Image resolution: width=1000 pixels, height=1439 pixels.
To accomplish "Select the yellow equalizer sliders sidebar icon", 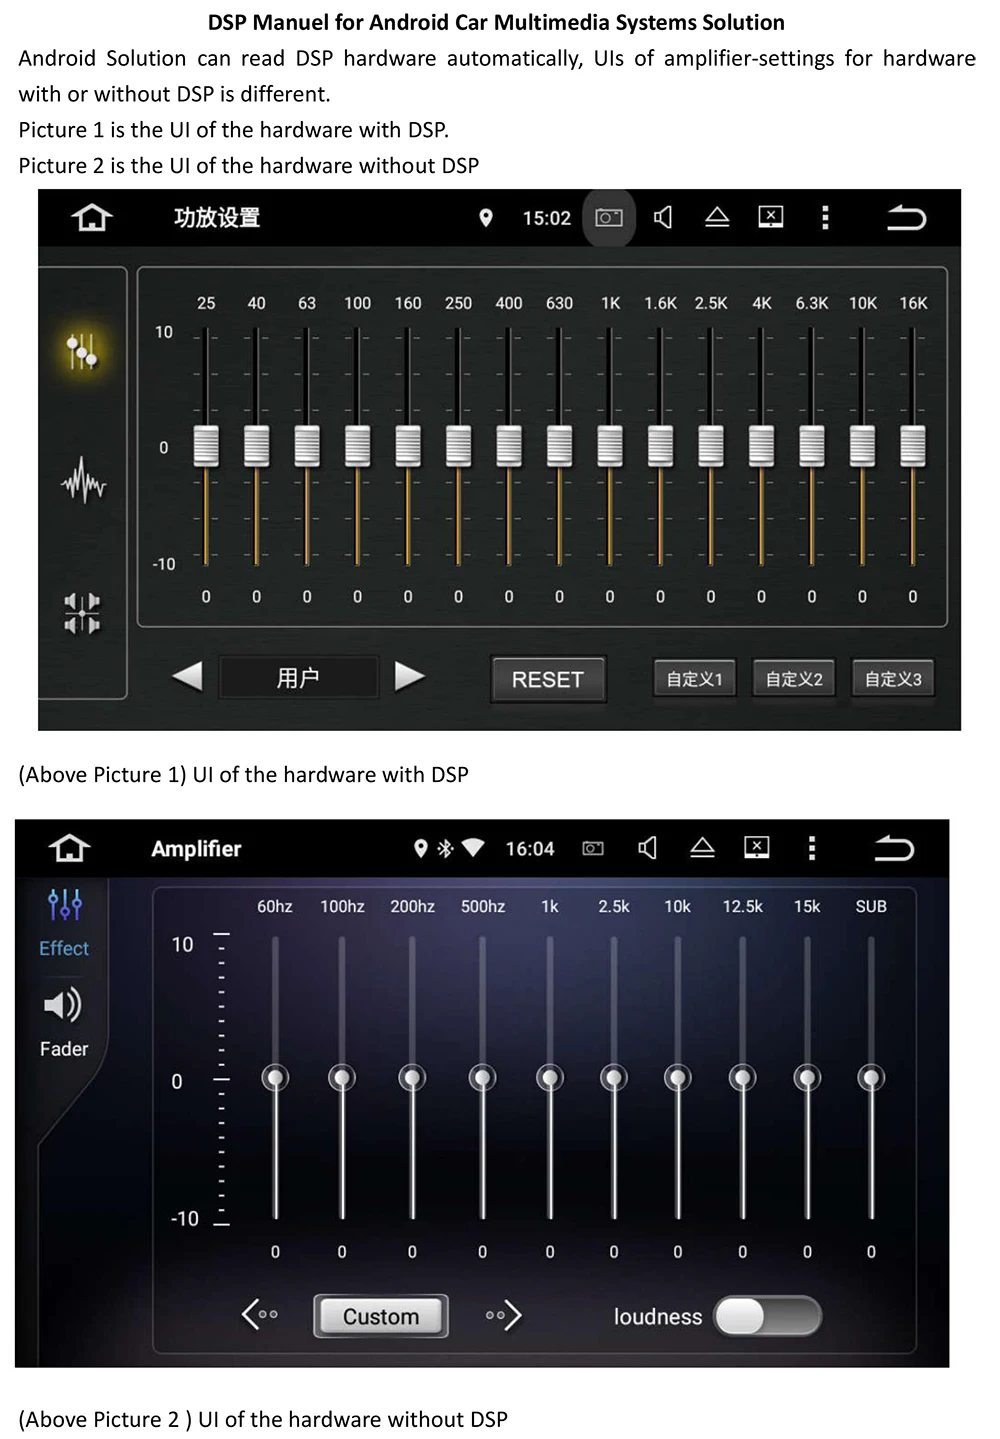I will point(82,351).
